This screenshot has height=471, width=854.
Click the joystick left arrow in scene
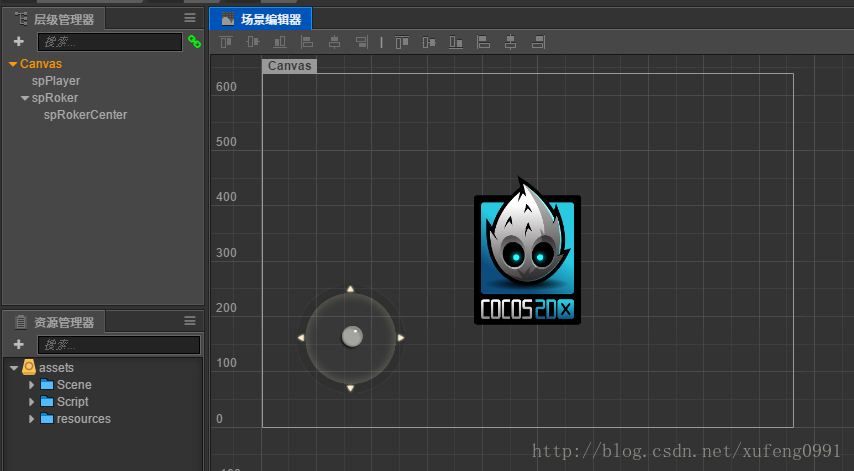[x=301, y=338]
